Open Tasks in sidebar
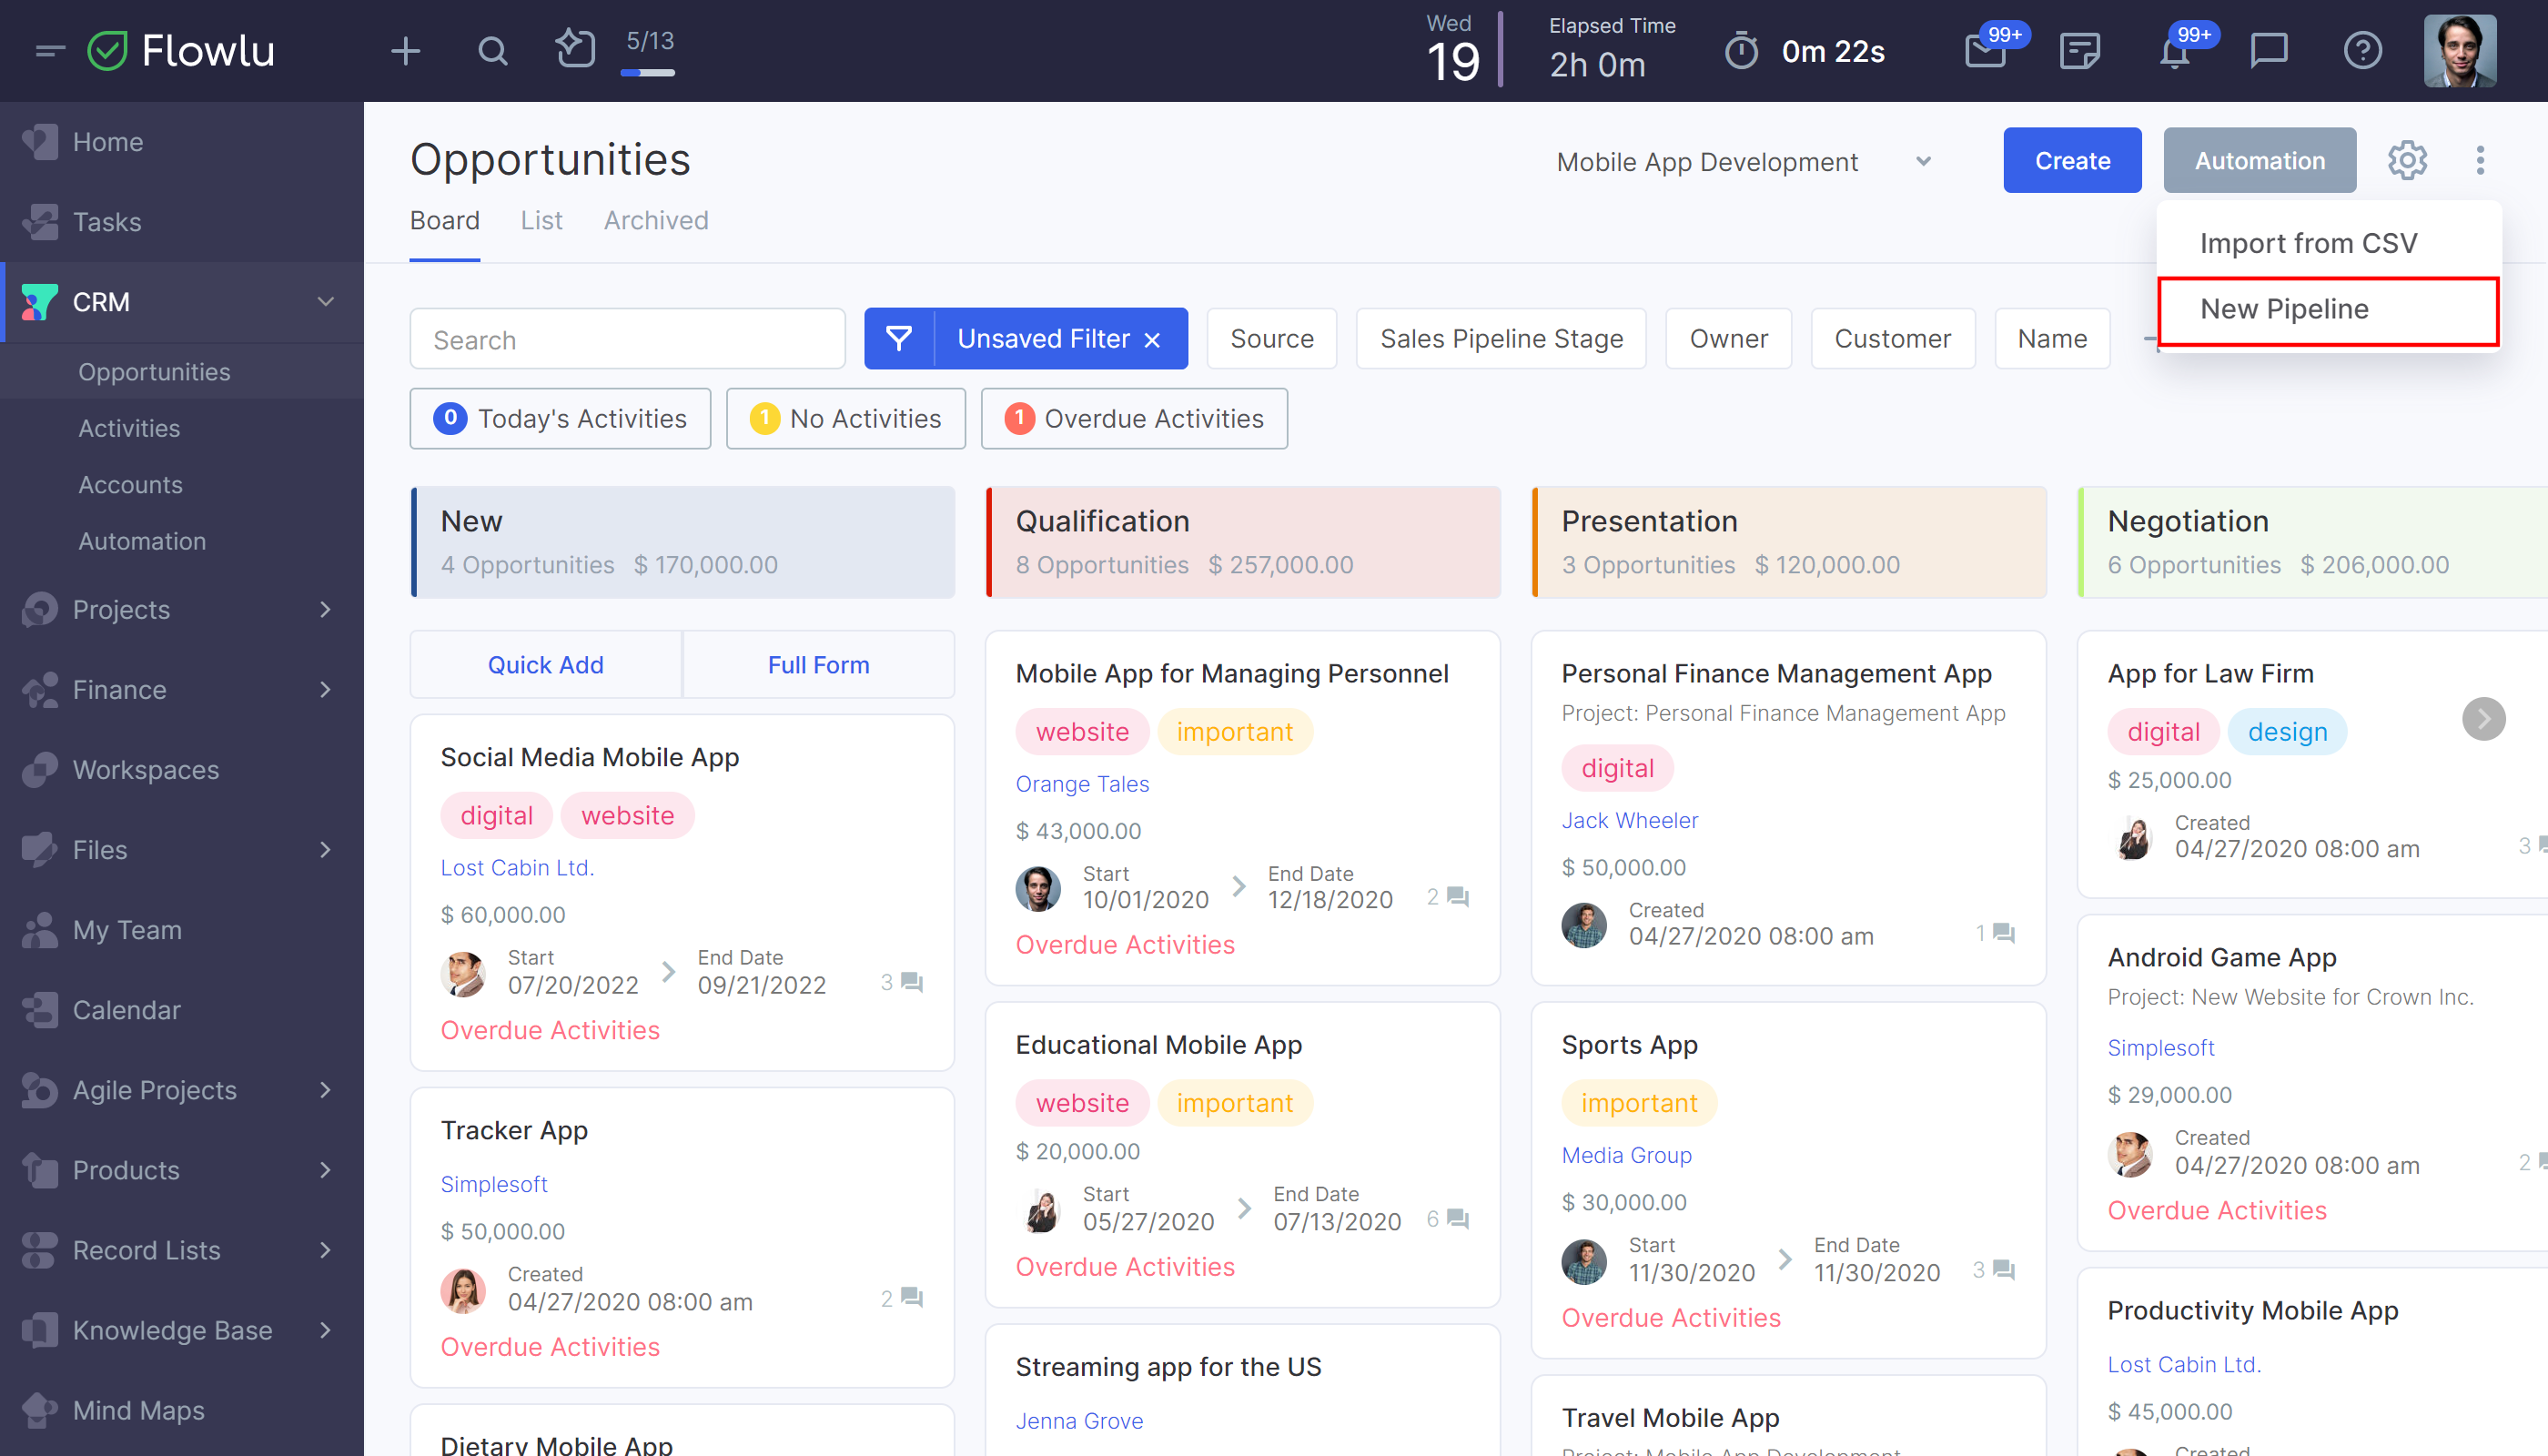The height and width of the screenshot is (1456, 2548). [182, 222]
